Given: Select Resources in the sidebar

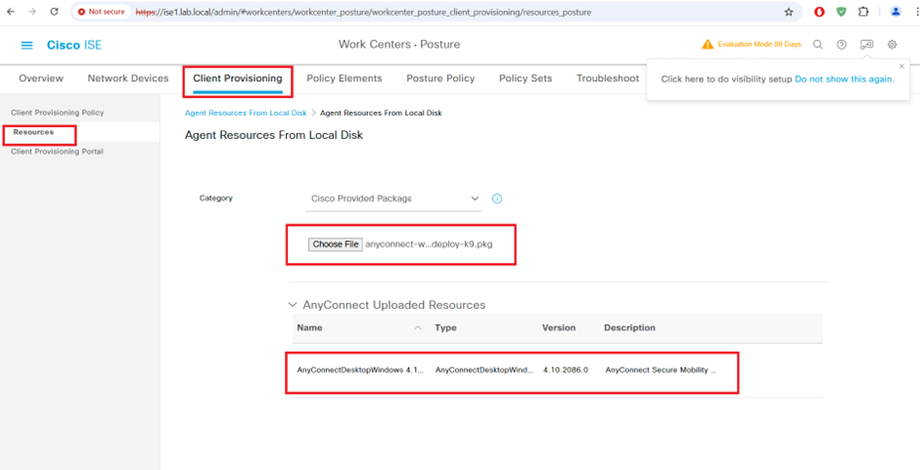Looking at the screenshot, I should click(33, 132).
